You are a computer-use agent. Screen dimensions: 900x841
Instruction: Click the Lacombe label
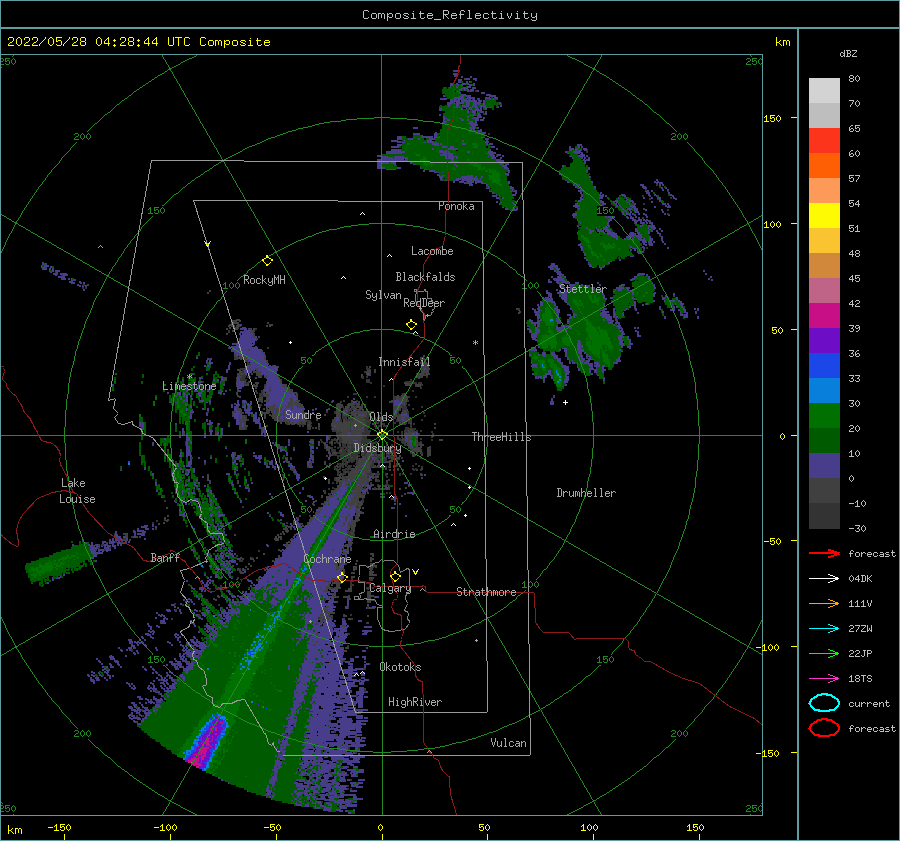[x=432, y=251]
